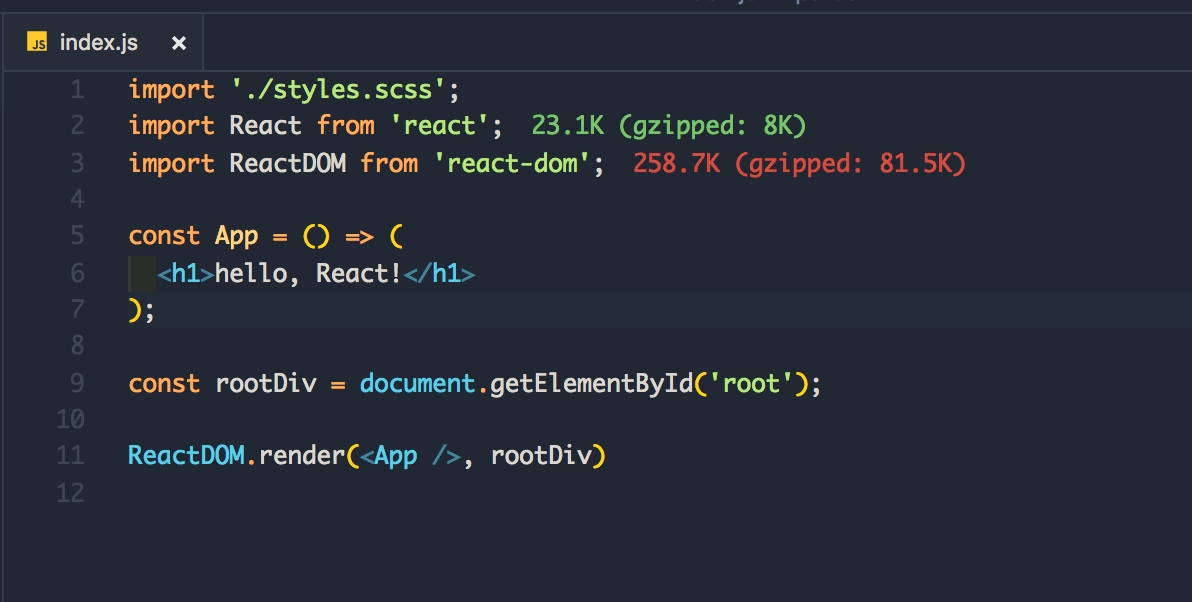The width and height of the screenshot is (1192, 602).
Task: Click the 'root' string argument
Action: tap(751, 384)
